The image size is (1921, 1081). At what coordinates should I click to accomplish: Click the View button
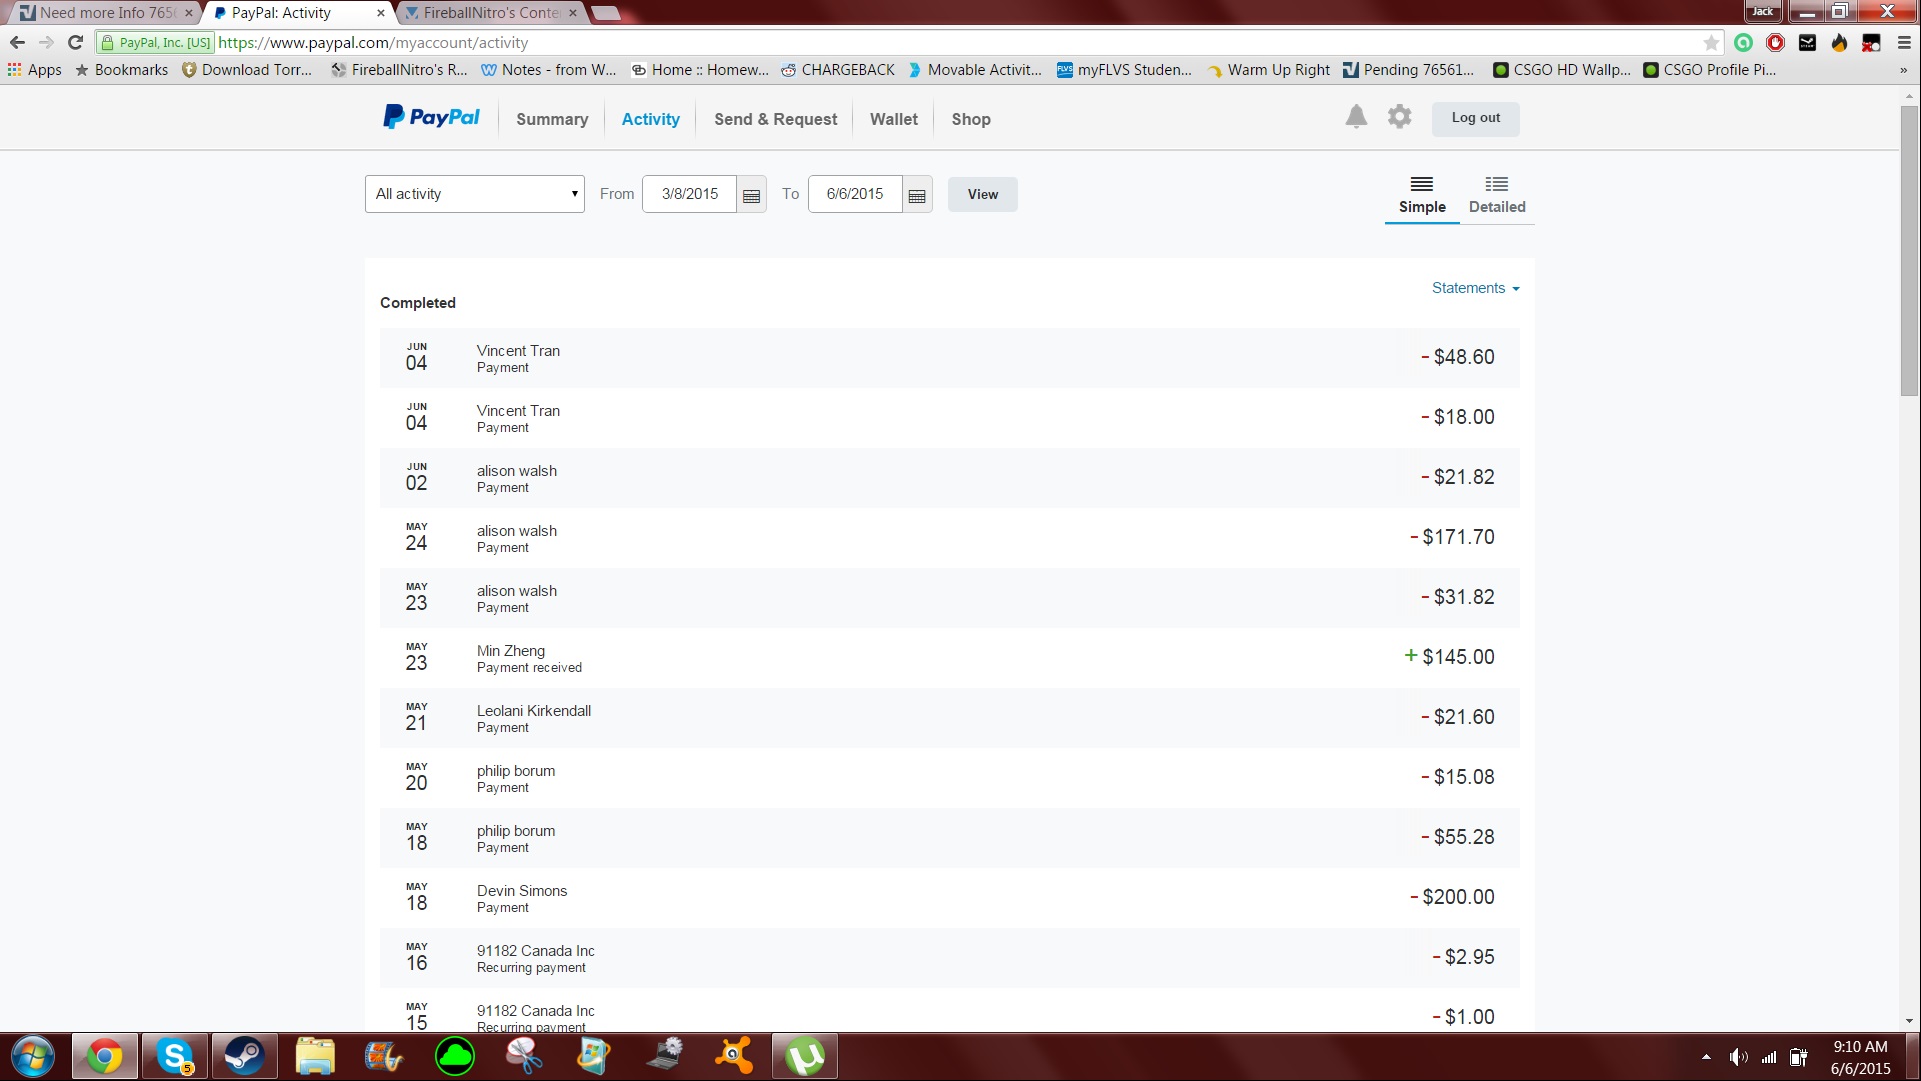tap(982, 194)
